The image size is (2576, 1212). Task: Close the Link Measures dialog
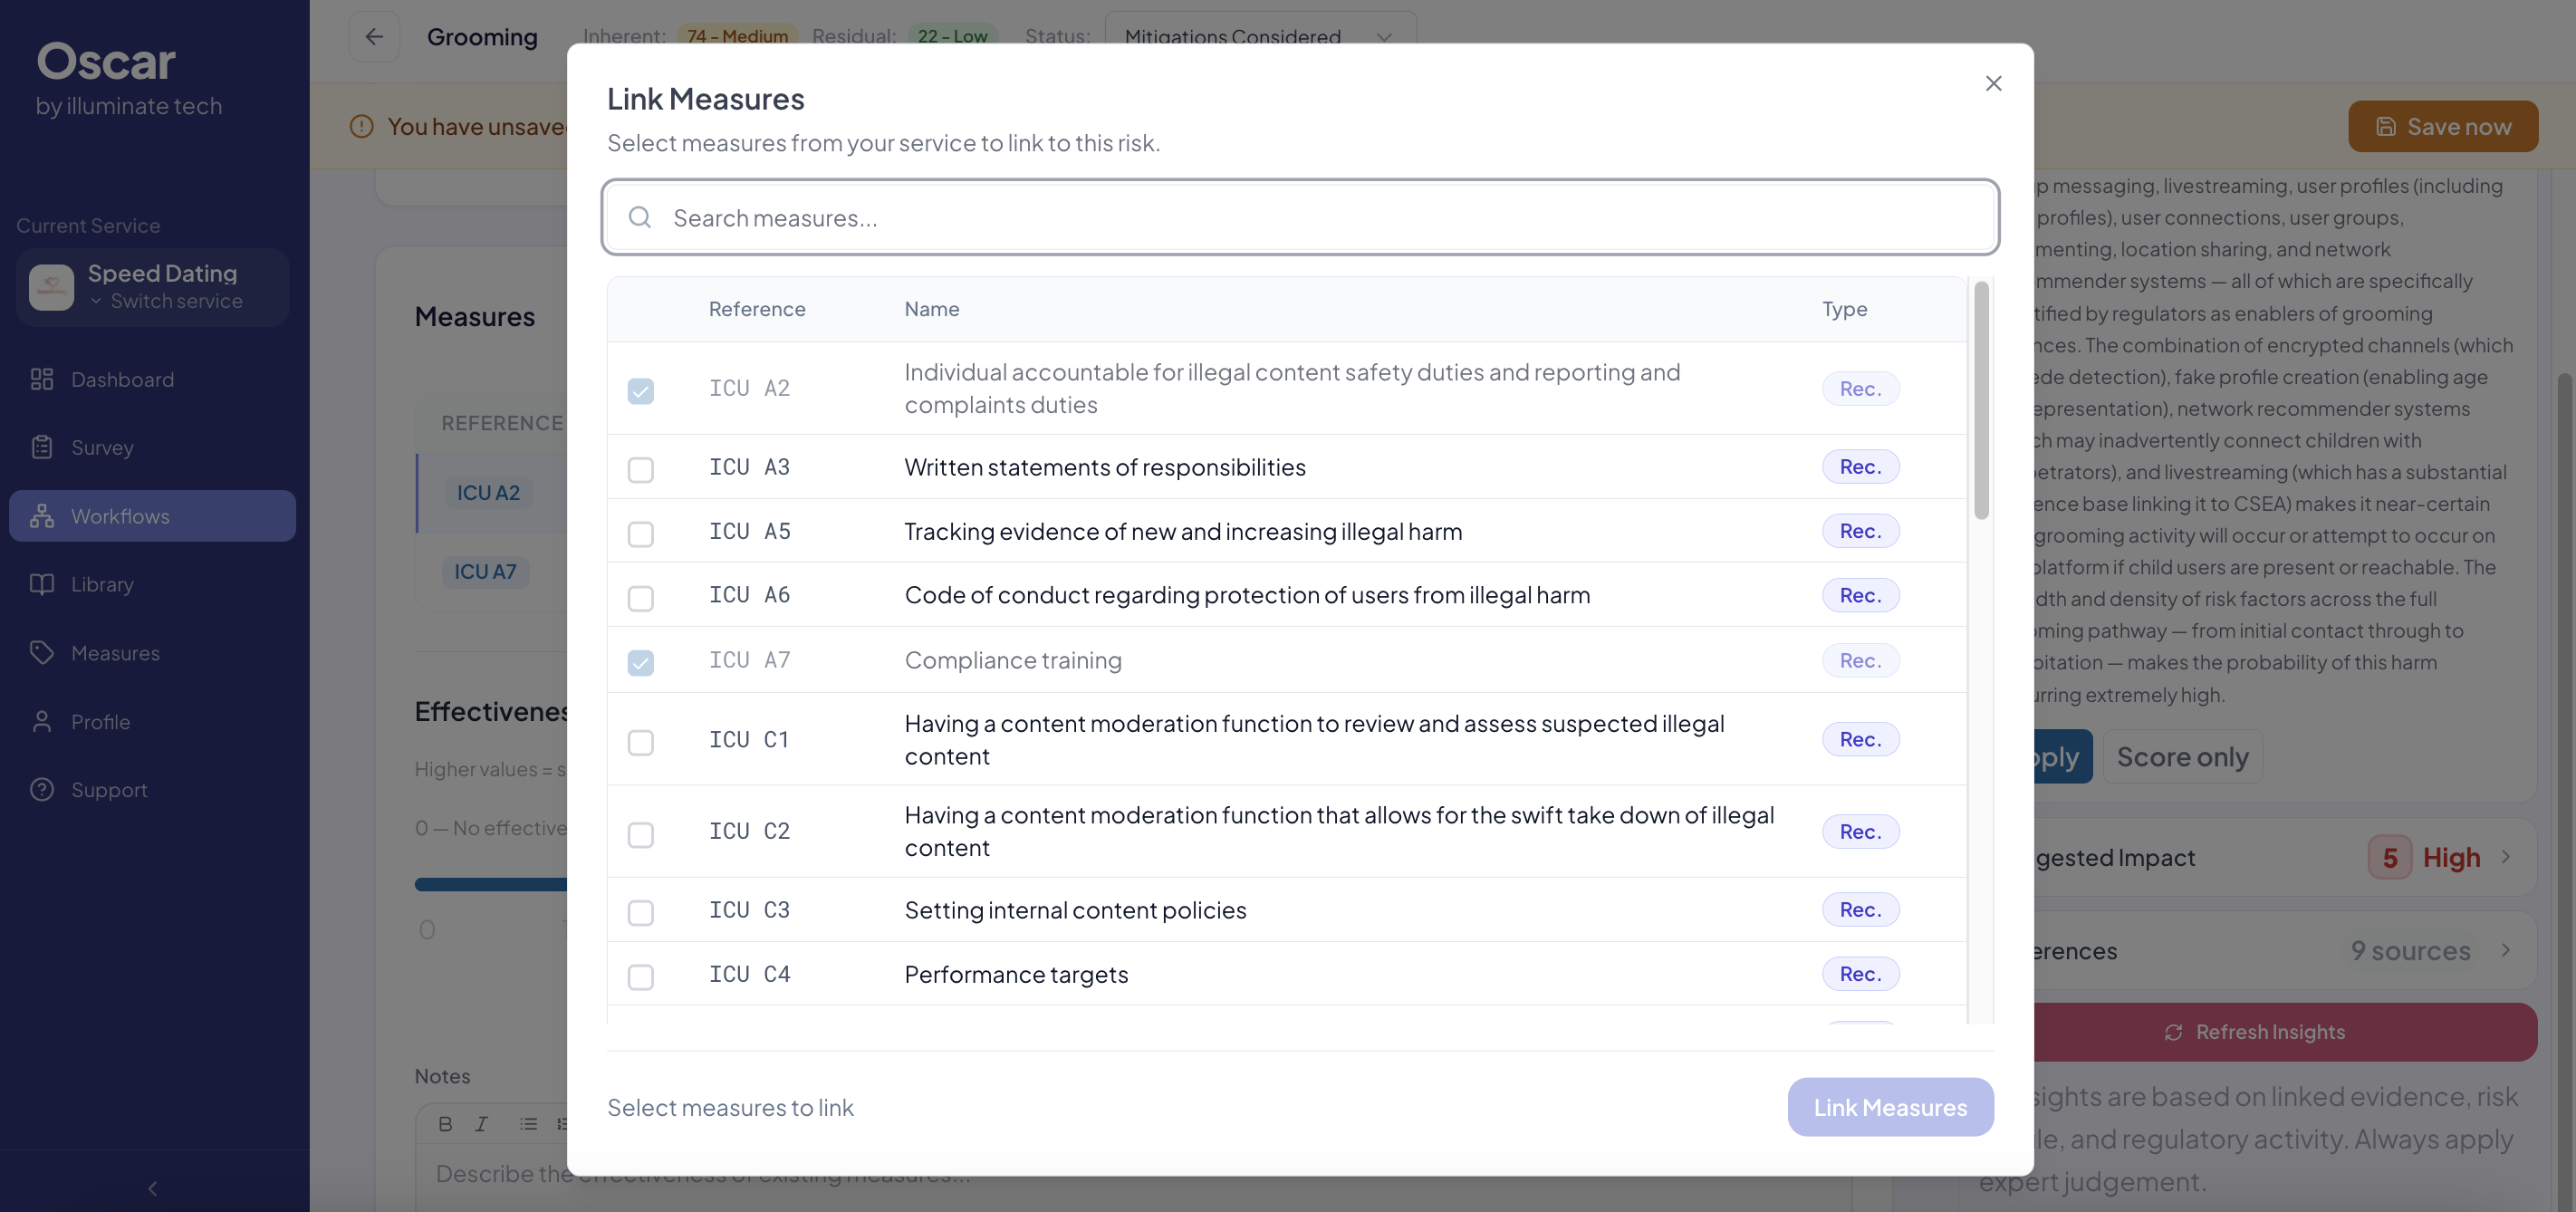(x=1992, y=84)
